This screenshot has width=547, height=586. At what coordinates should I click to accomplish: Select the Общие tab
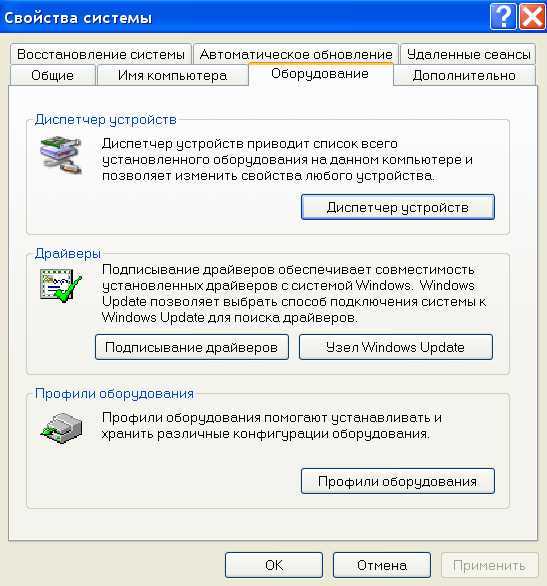pyautogui.click(x=52, y=75)
